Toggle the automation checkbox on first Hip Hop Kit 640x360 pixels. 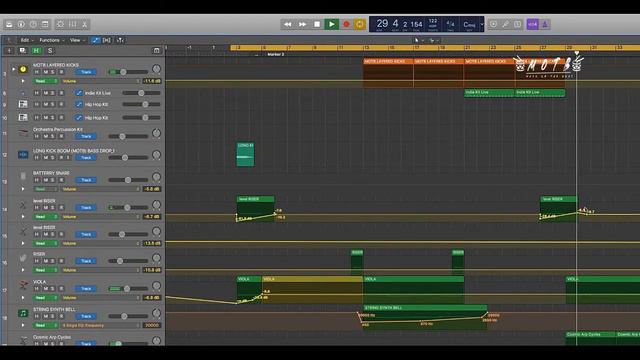tap(79, 104)
